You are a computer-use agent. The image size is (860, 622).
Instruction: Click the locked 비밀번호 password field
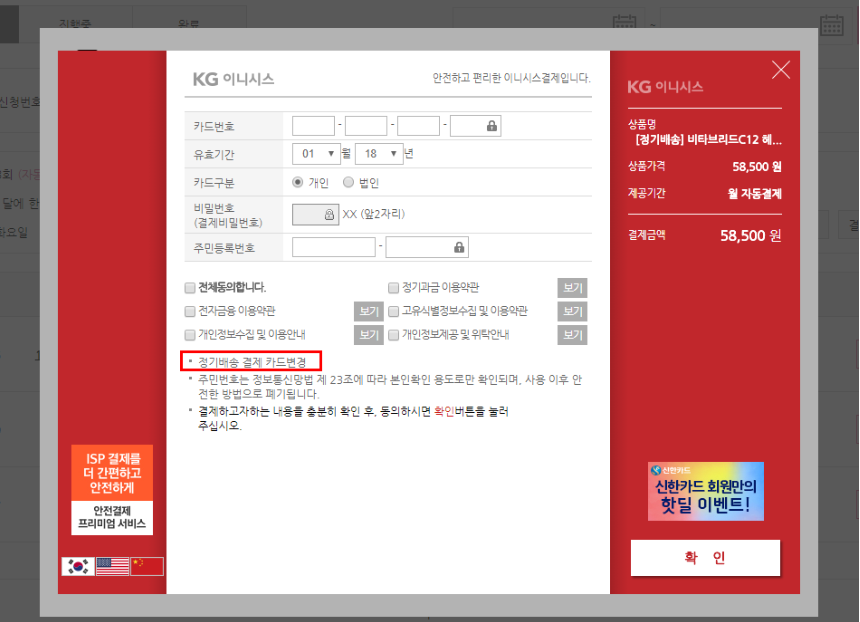tap(315, 214)
